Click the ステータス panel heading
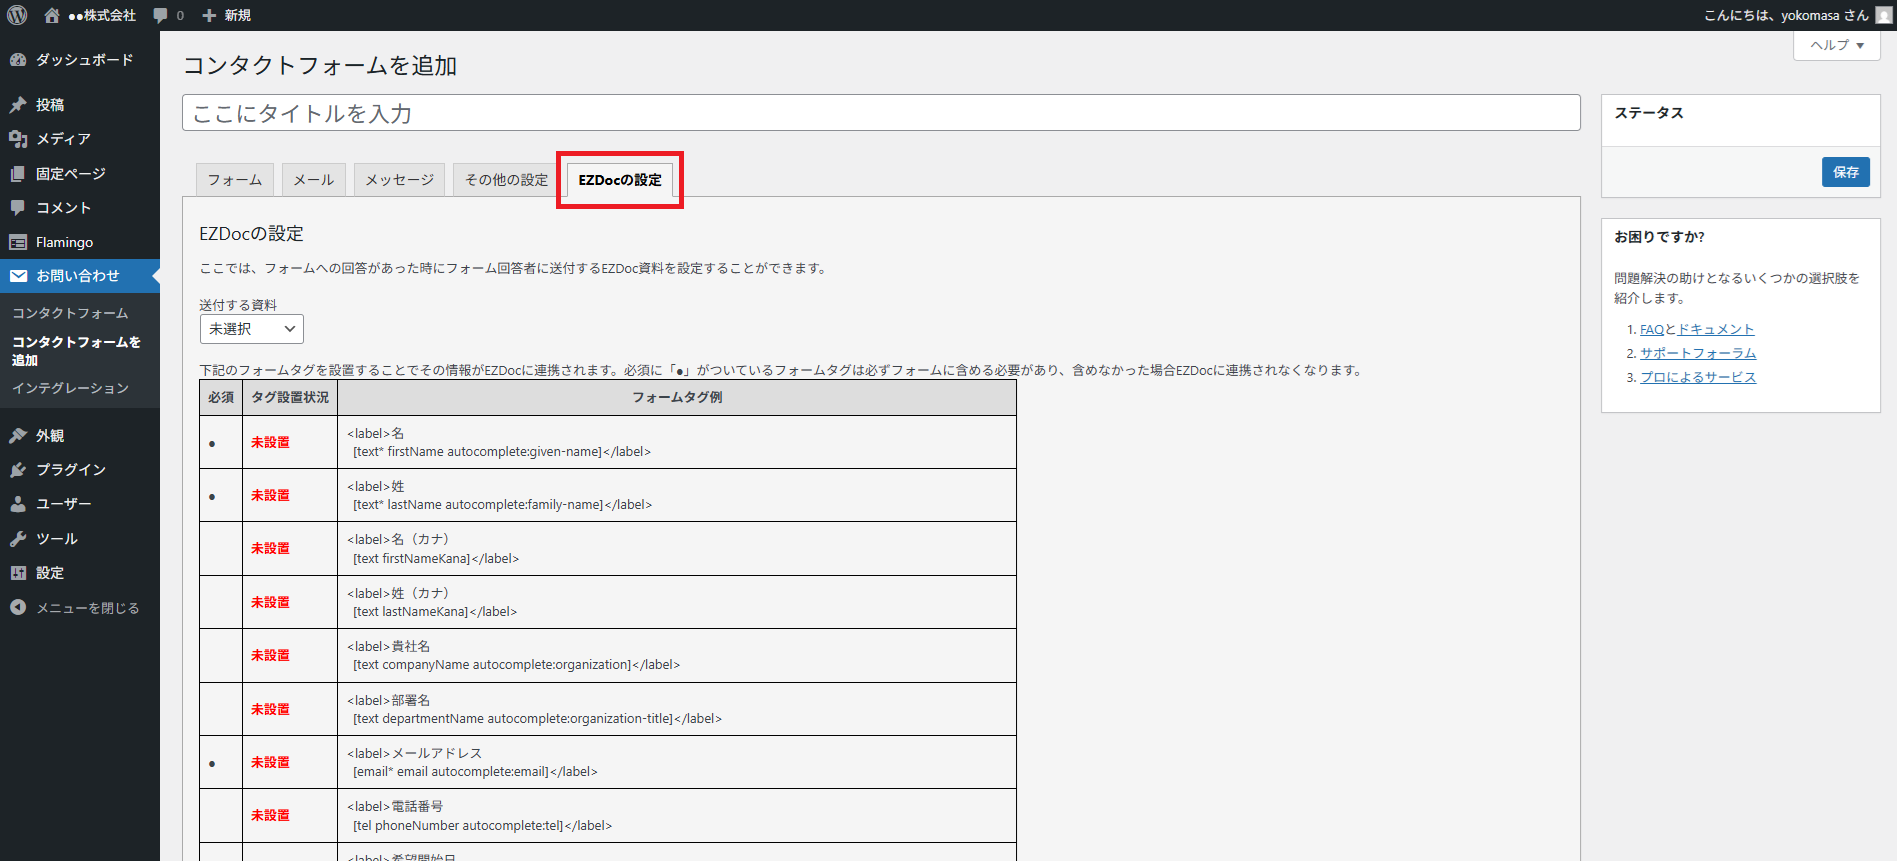 click(x=1649, y=113)
